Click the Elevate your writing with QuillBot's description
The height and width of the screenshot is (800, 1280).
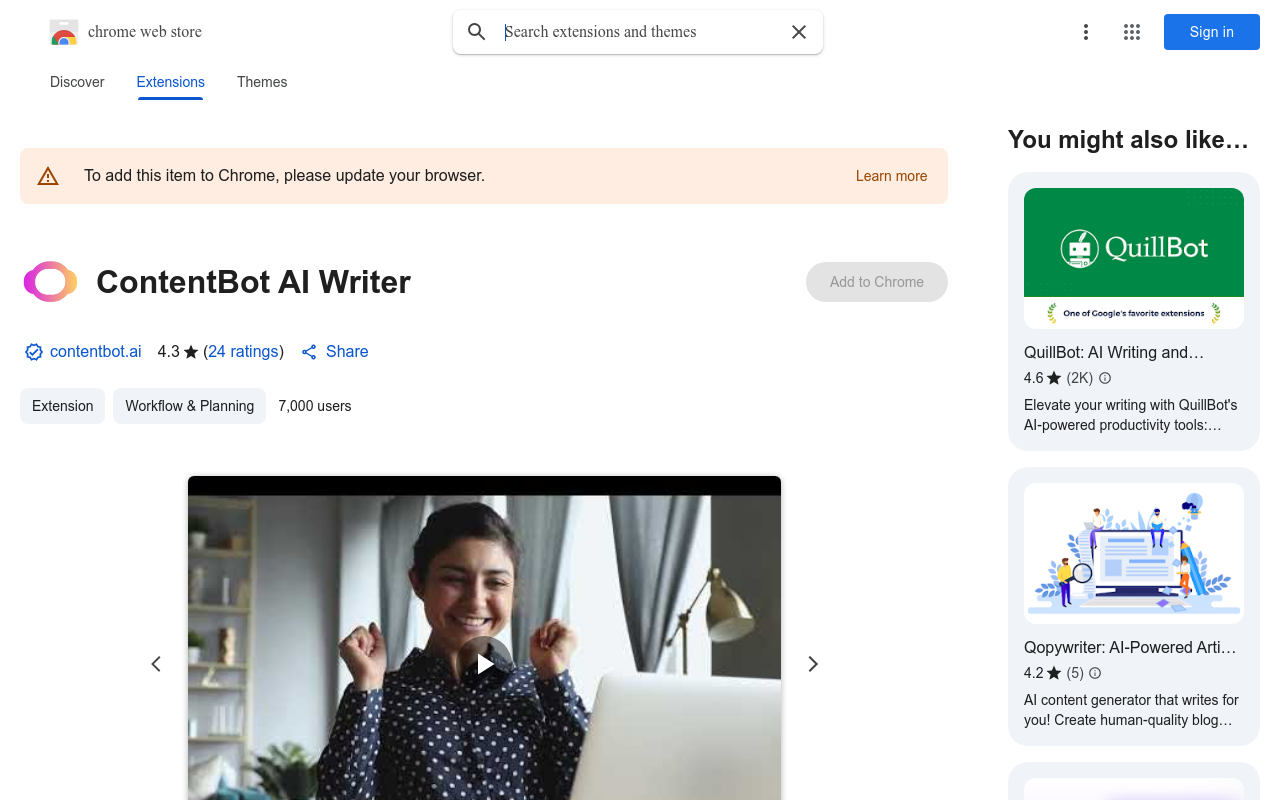1131,415
